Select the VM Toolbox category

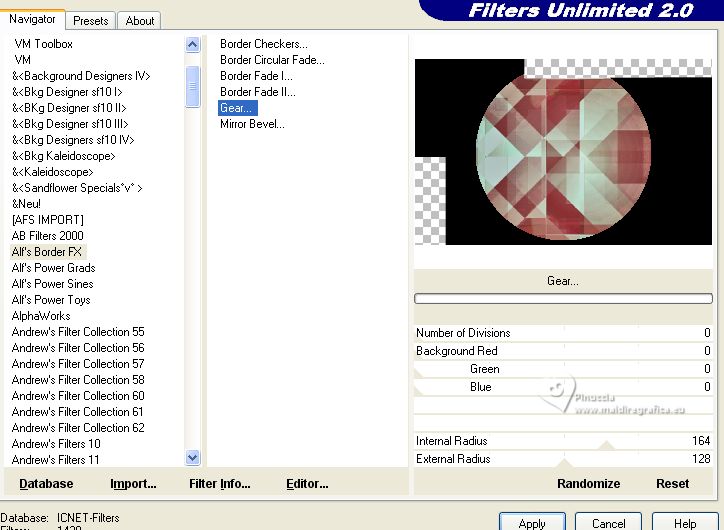tap(43, 44)
